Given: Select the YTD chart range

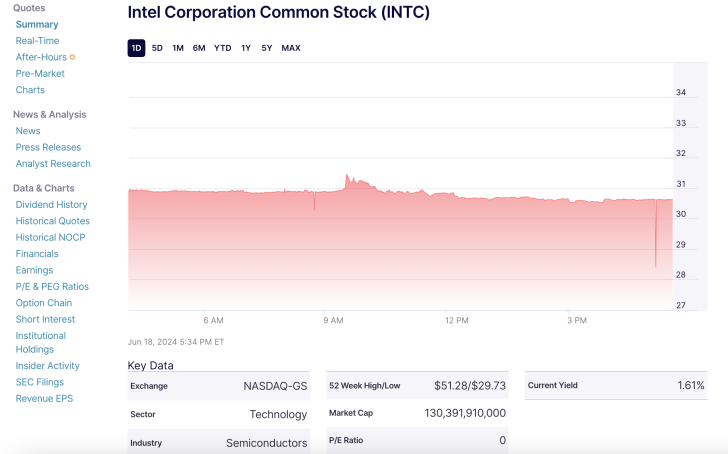Looking at the screenshot, I should click(223, 48).
